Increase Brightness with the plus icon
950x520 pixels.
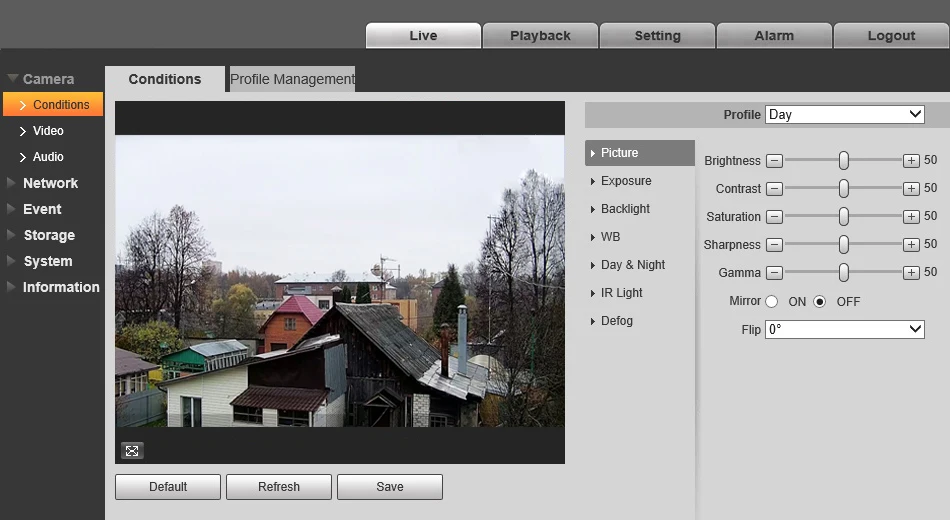[x=911, y=161]
